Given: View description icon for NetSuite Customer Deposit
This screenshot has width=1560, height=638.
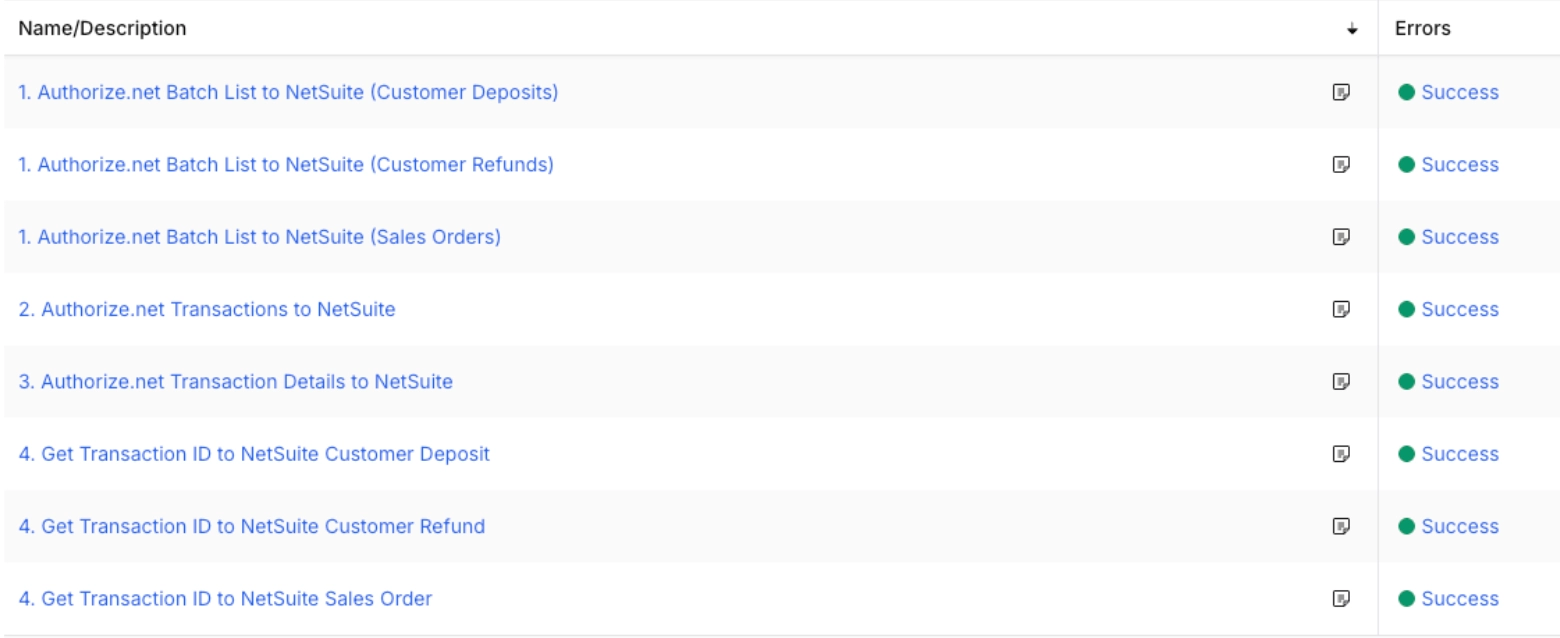Looking at the screenshot, I should point(1342,454).
